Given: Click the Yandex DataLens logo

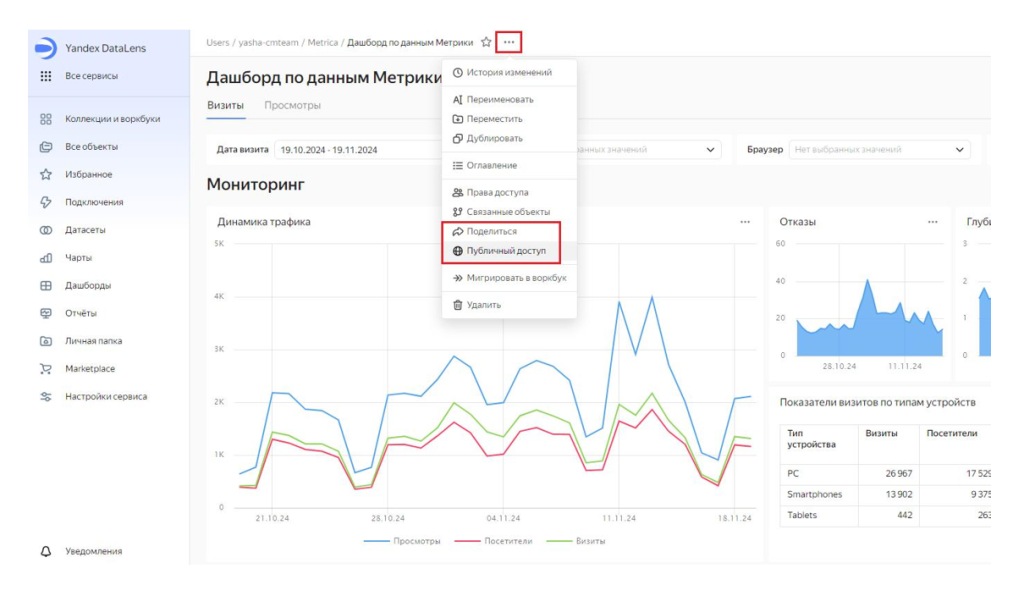Looking at the screenshot, I should 46,48.
